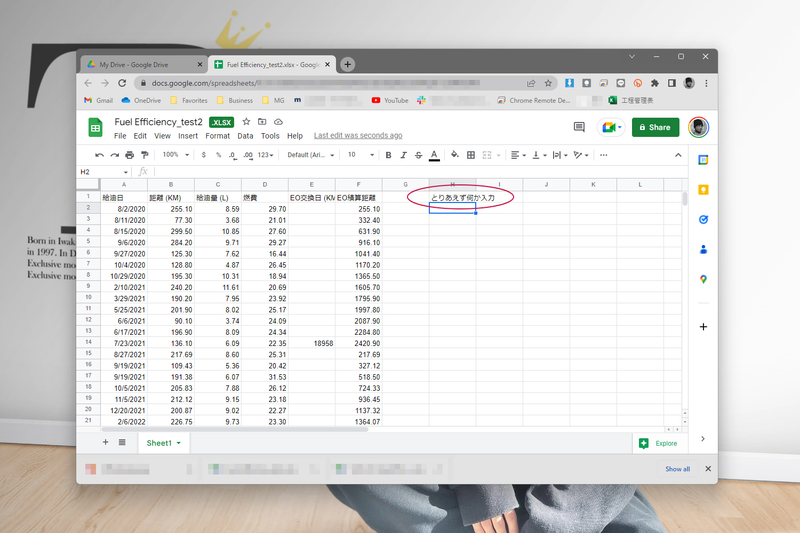
Task: Open the View menu
Action: tap(162, 136)
